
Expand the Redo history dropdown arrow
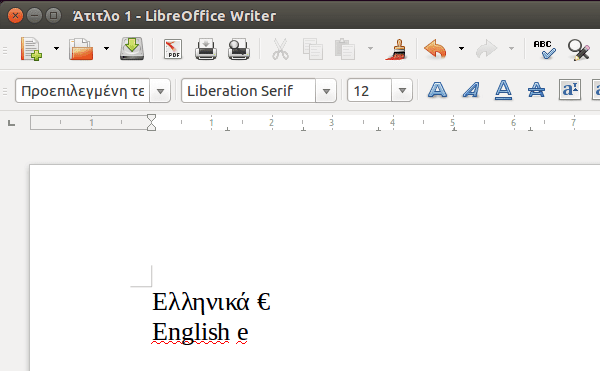[x=511, y=49]
